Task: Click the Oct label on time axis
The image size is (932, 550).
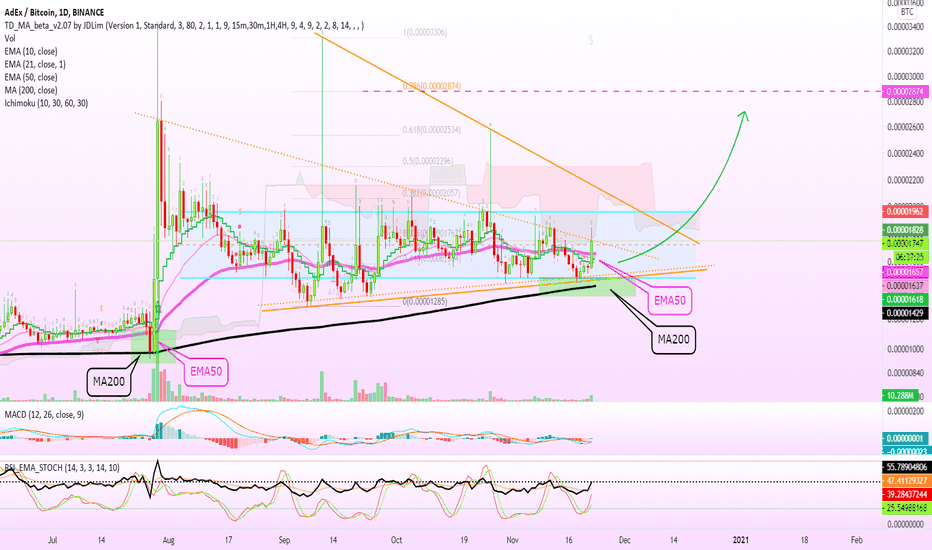Action: pyautogui.click(x=396, y=540)
